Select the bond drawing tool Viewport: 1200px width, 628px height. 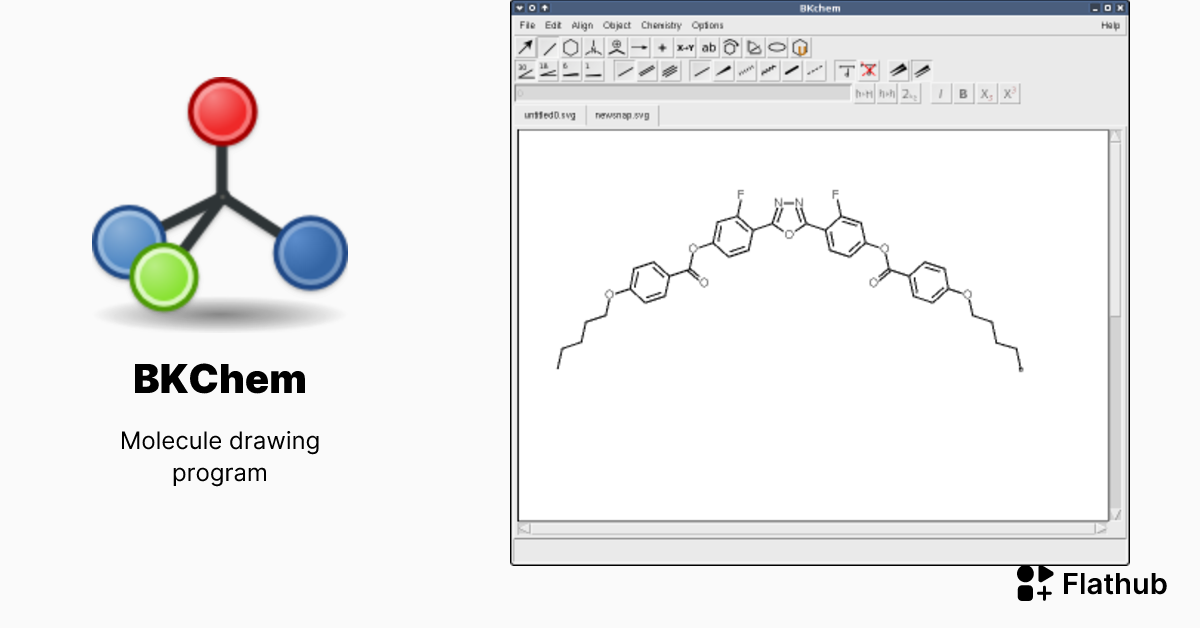coord(549,47)
